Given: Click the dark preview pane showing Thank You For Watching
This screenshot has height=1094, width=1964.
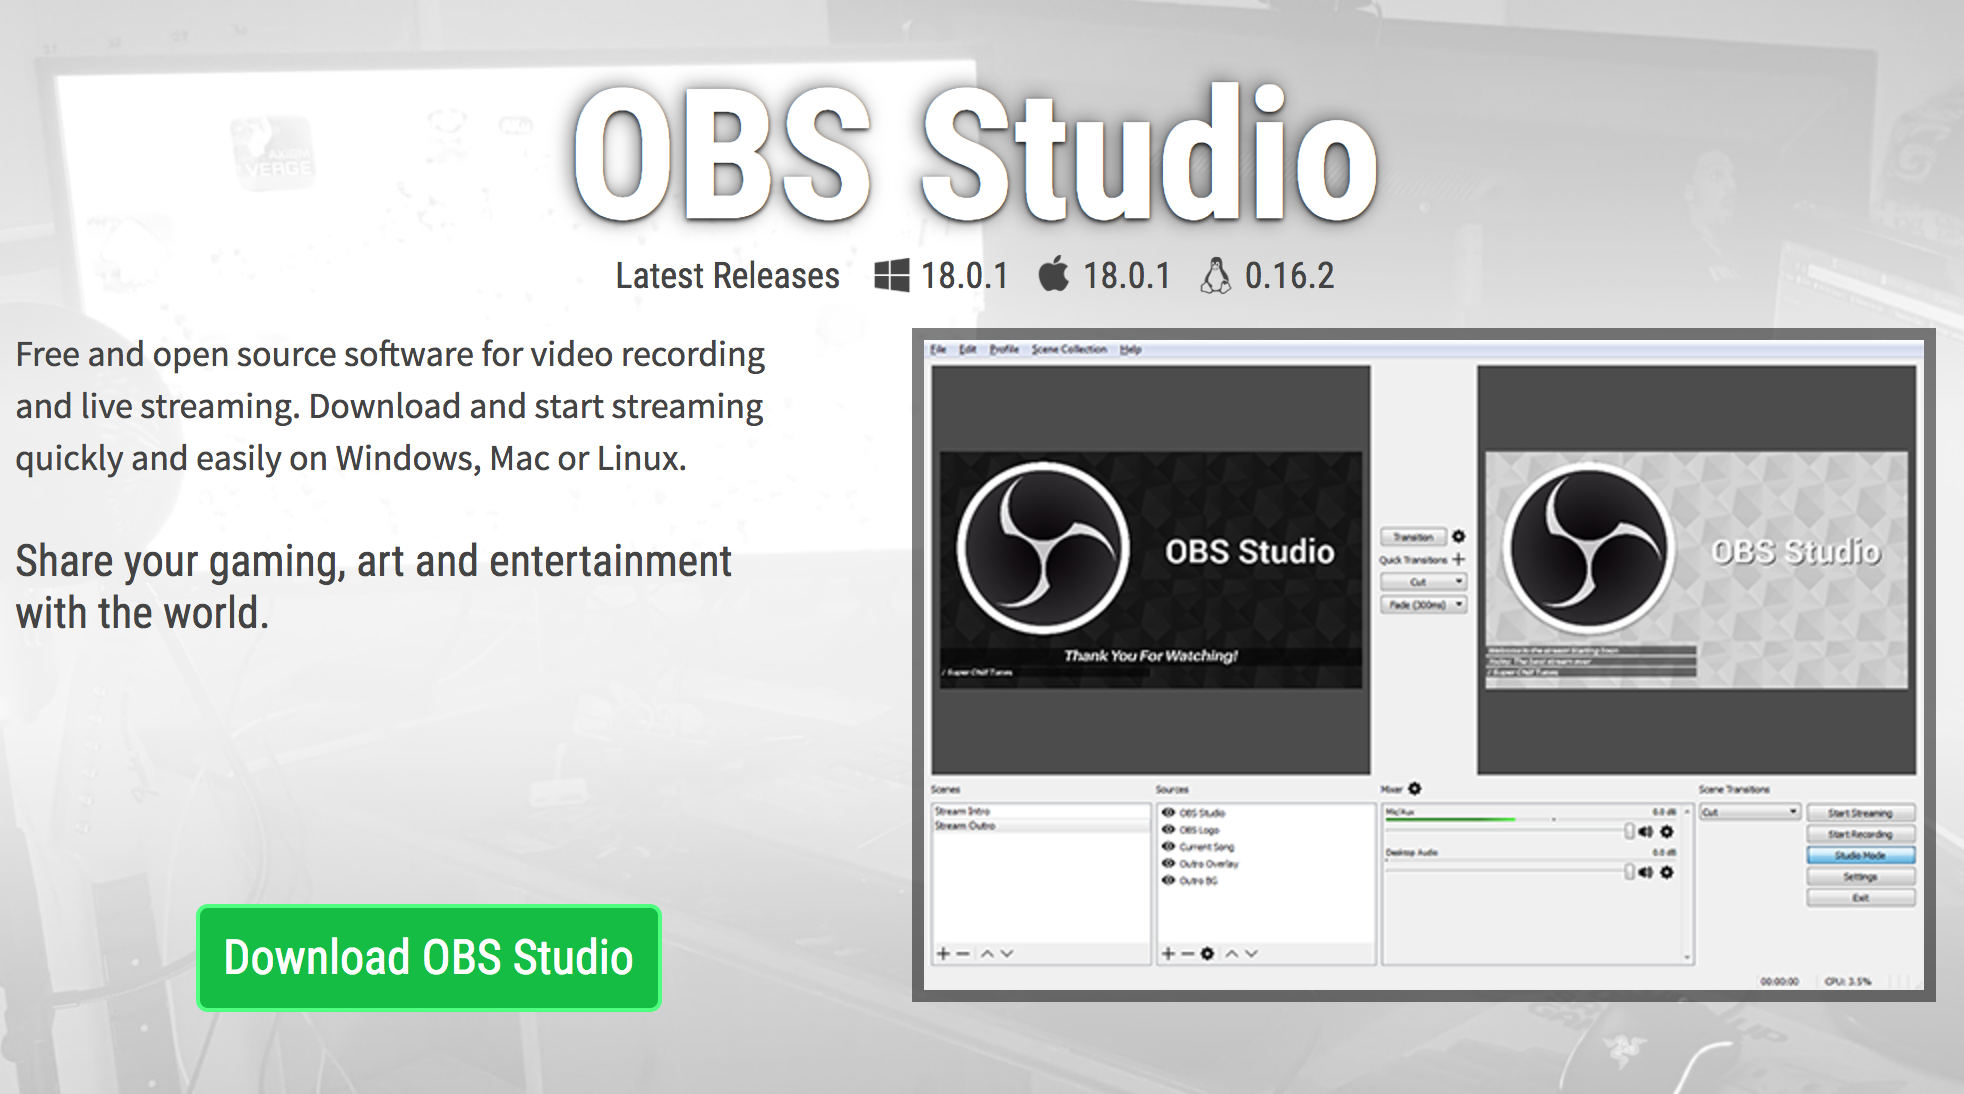Looking at the screenshot, I should coord(1151,570).
